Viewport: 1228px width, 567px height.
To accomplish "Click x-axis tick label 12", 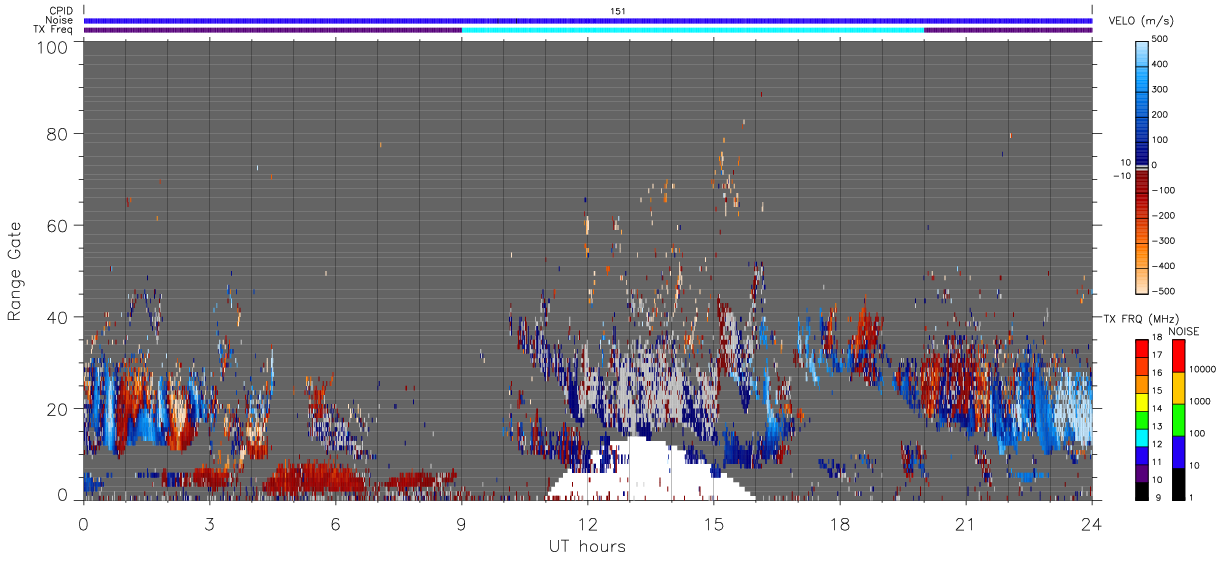I will click(587, 524).
